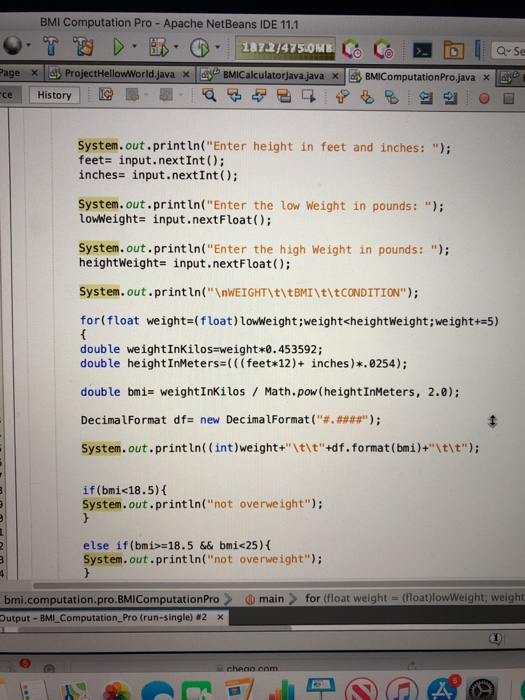
Task: Click Find Next Occurrence icon
Action: click(x=258, y=96)
